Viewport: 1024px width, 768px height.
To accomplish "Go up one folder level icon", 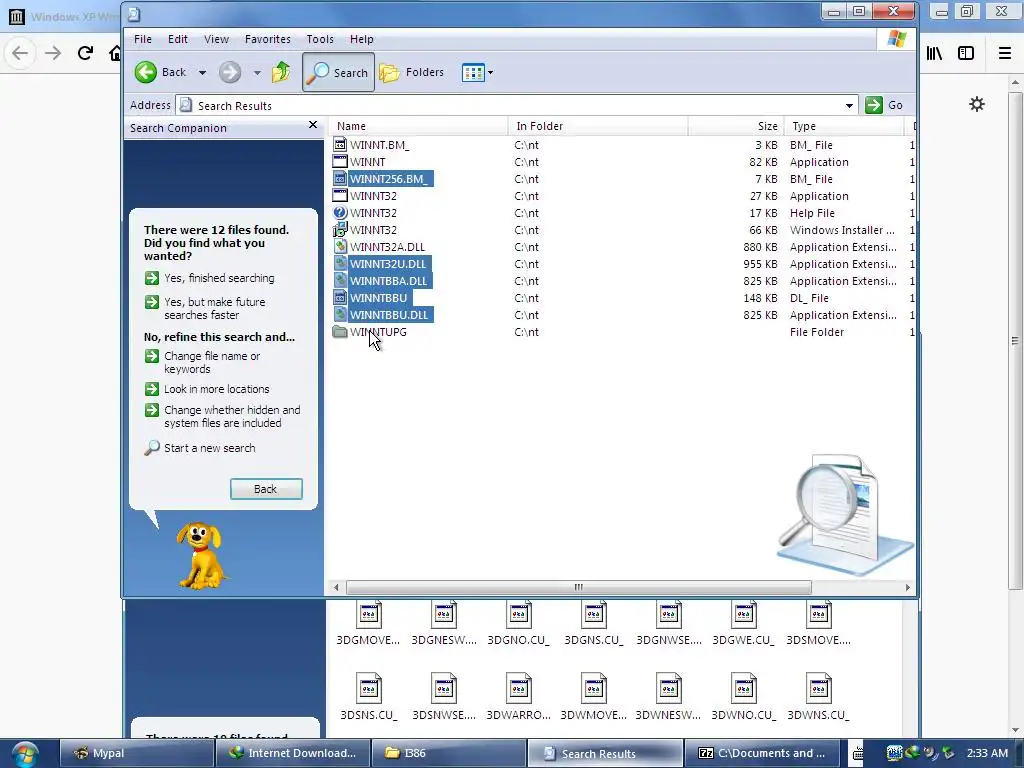I will tap(281, 72).
